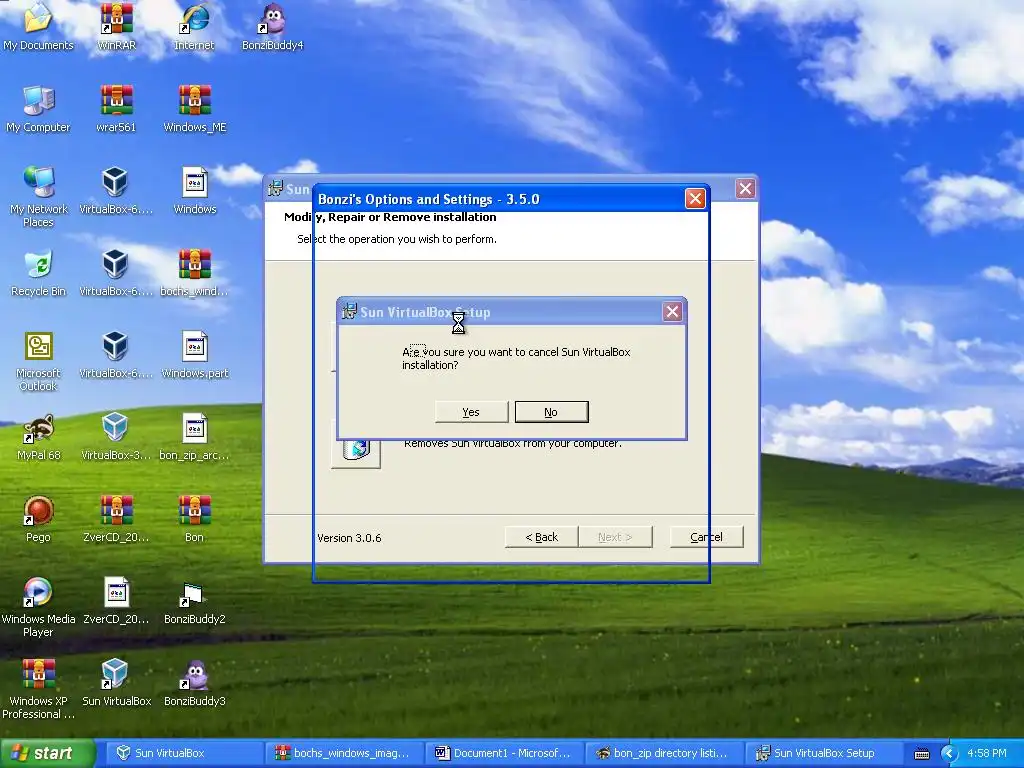Select the Recycle Bin icon
The height and width of the screenshot is (768, 1024).
pyautogui.click(x=38, y=273)
